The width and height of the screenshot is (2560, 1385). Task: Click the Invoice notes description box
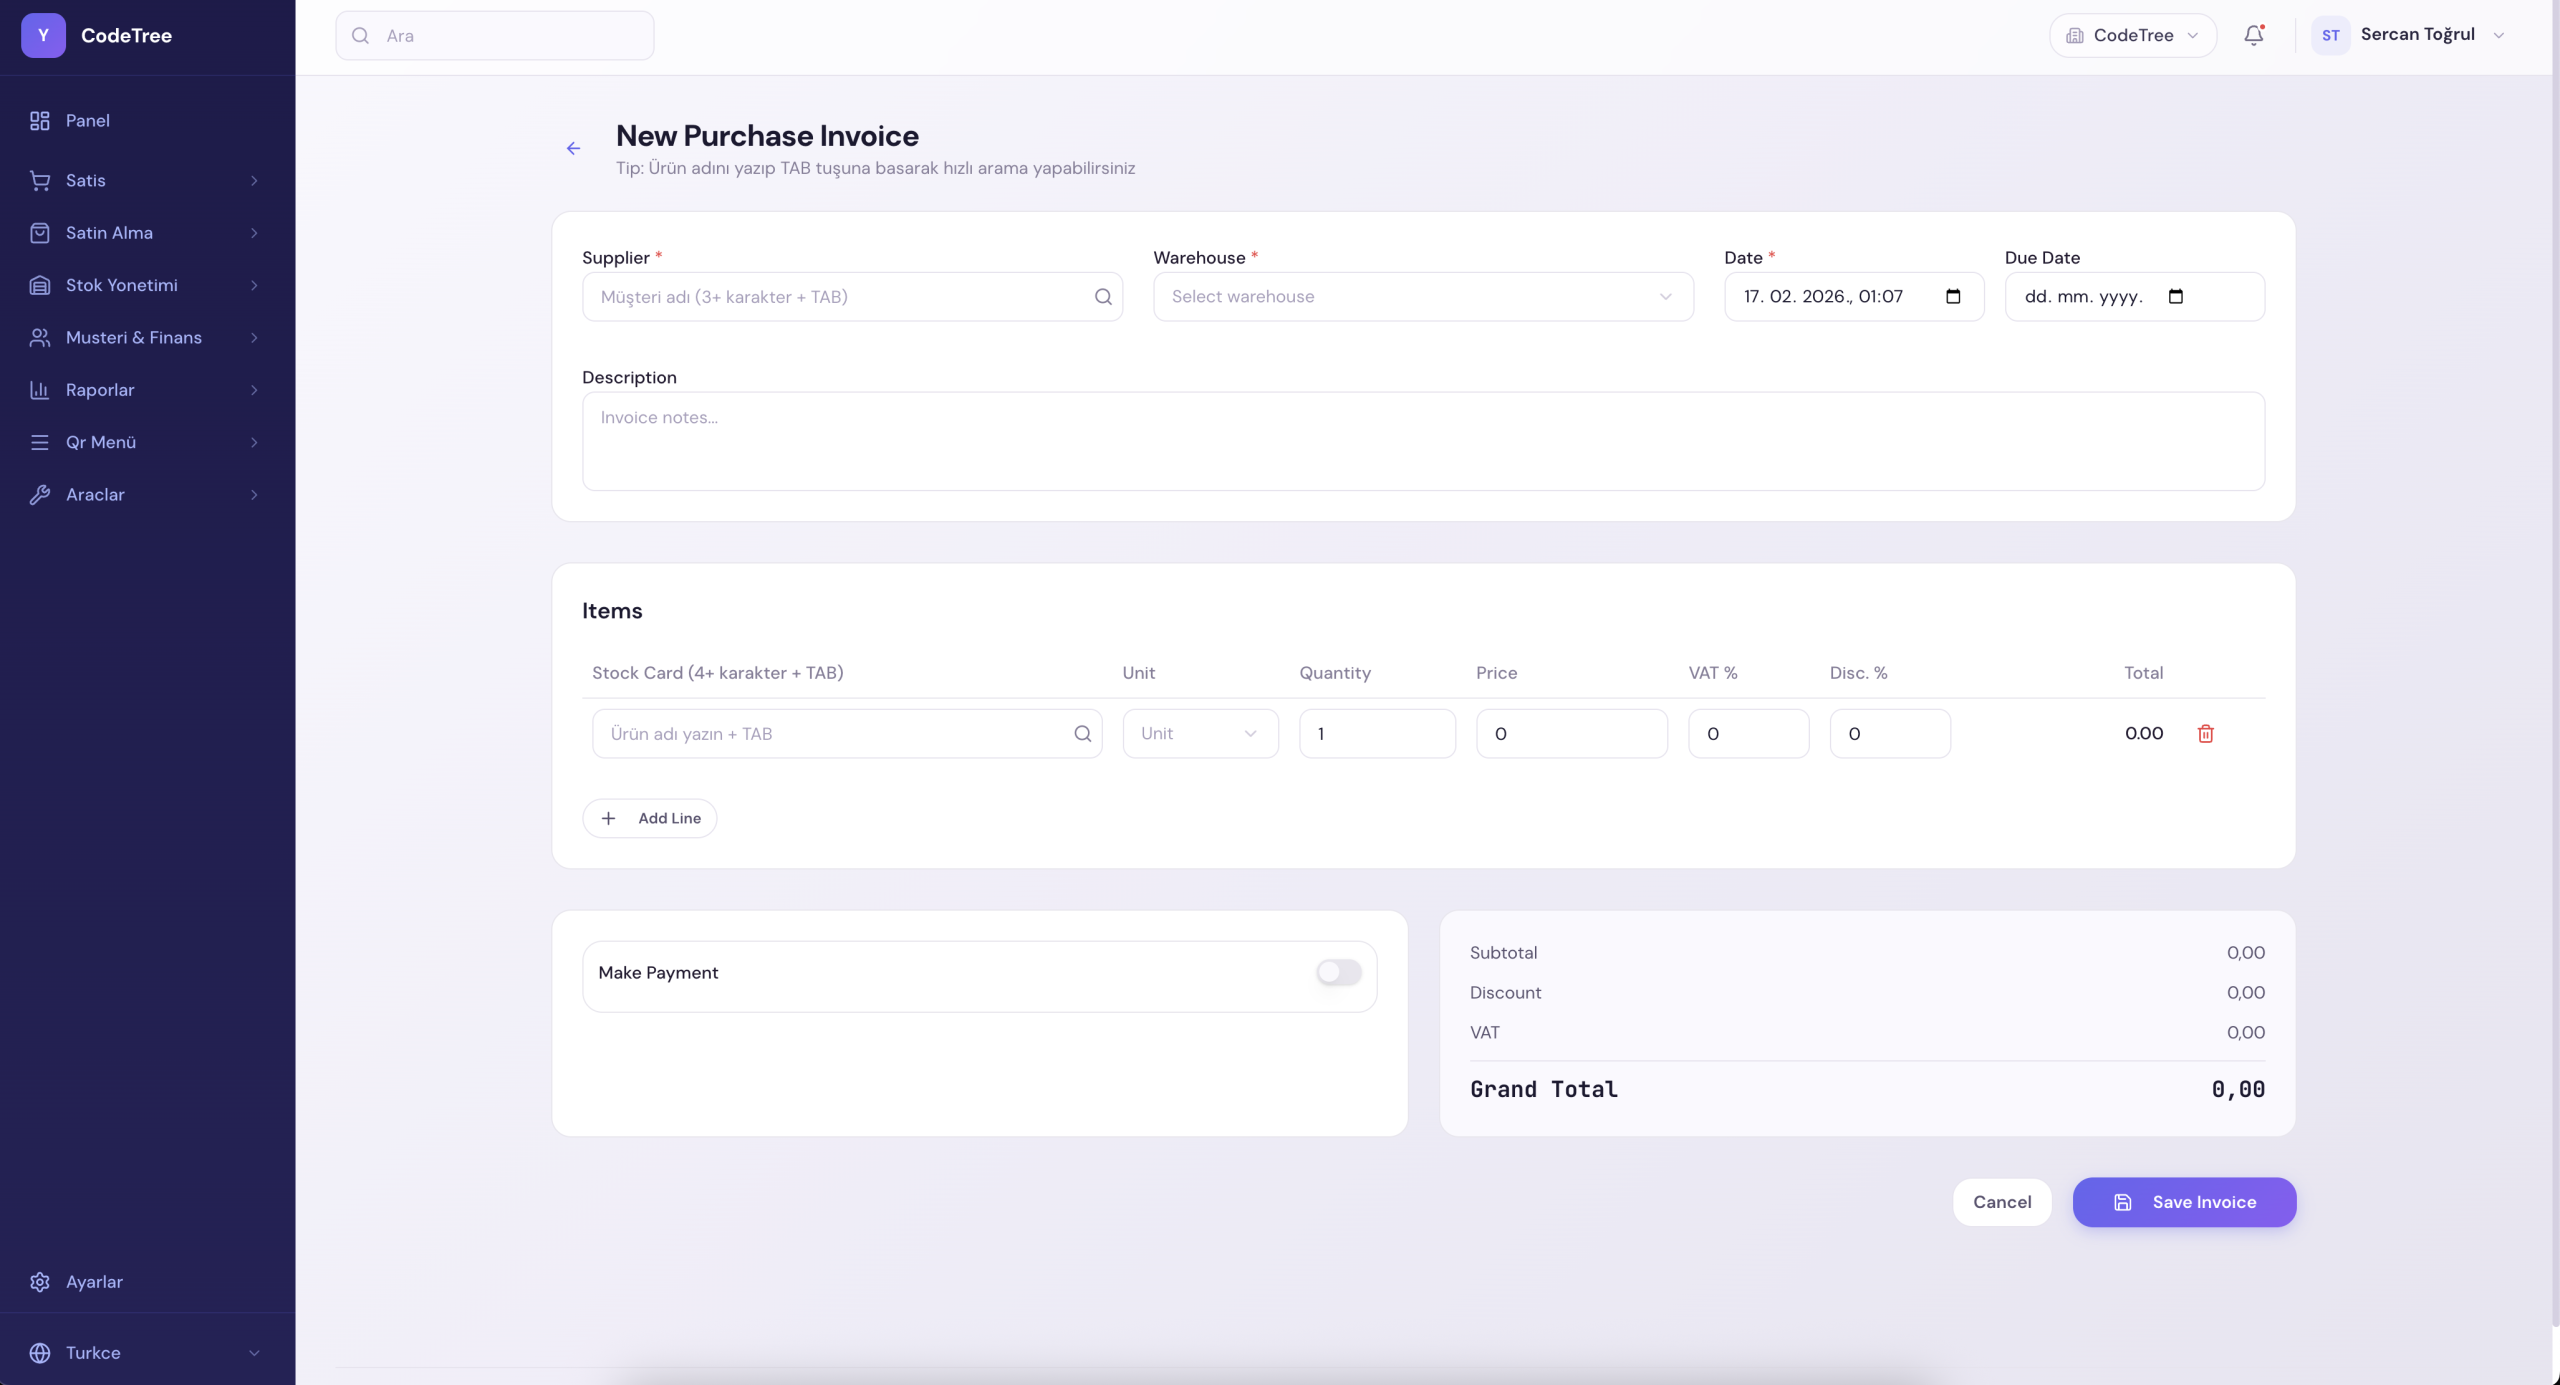pyautogui.click(x=1422, y=441)
